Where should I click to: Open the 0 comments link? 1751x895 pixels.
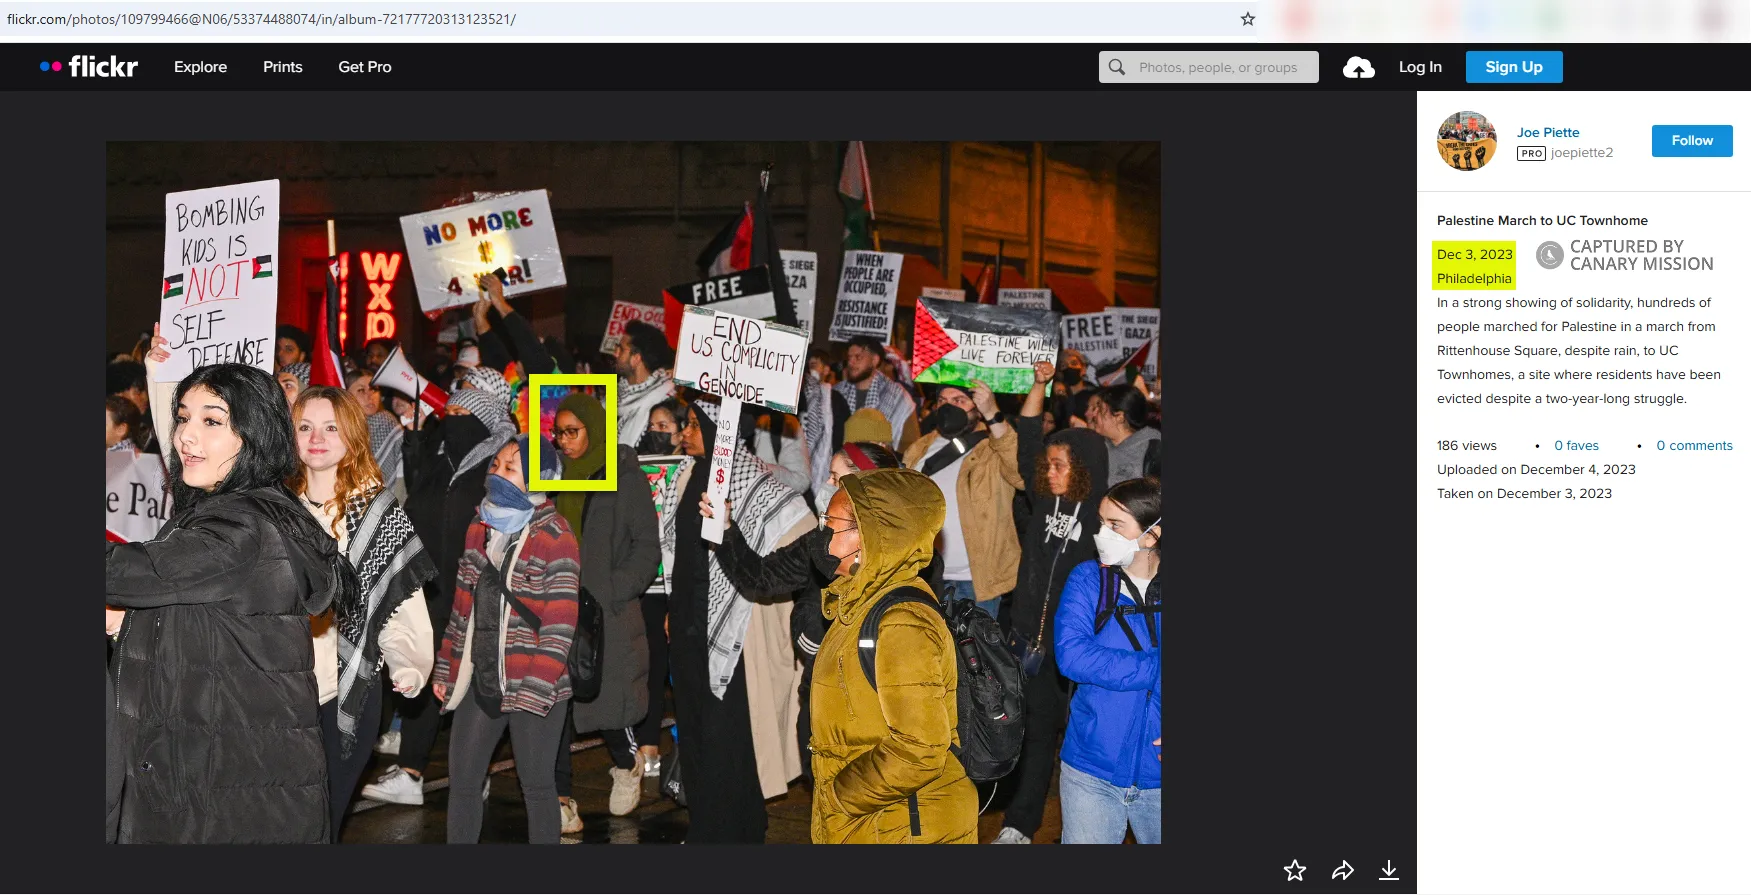pyautogui.click(x=1694, y=446)
